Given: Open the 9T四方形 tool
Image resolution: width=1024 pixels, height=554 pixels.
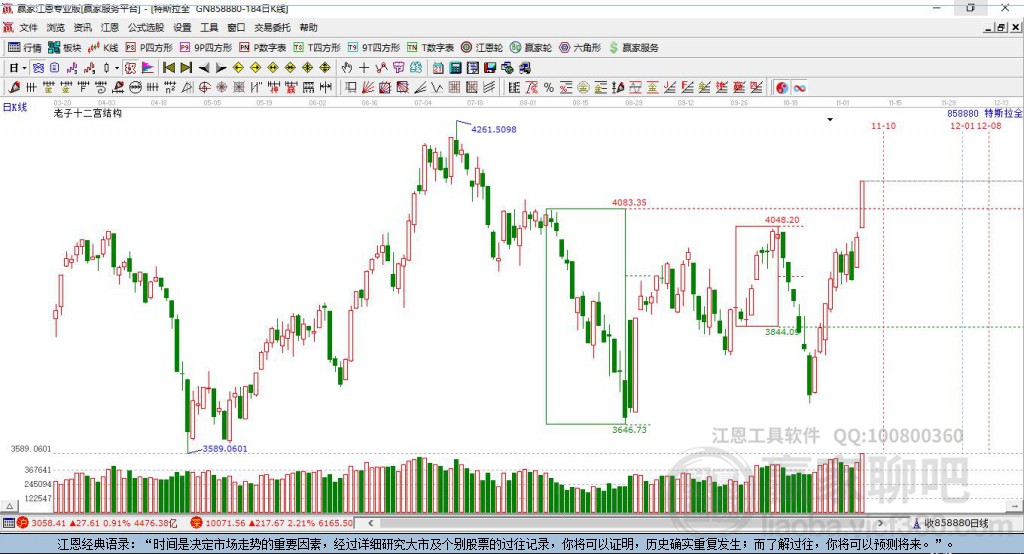Looking at the screenshot, I should pos(374,48).
